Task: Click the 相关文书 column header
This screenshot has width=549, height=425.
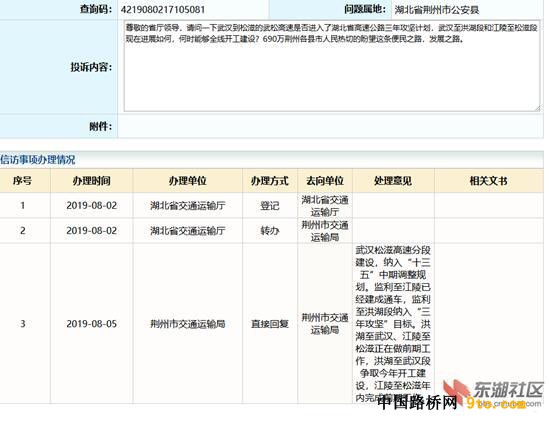Action: tap(488, 181)
